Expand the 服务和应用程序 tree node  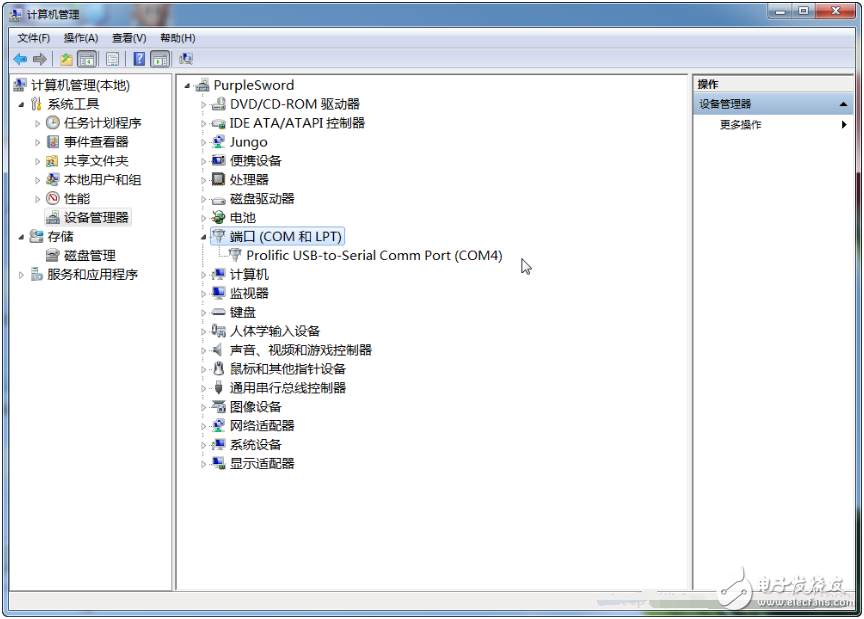[21, 275]
